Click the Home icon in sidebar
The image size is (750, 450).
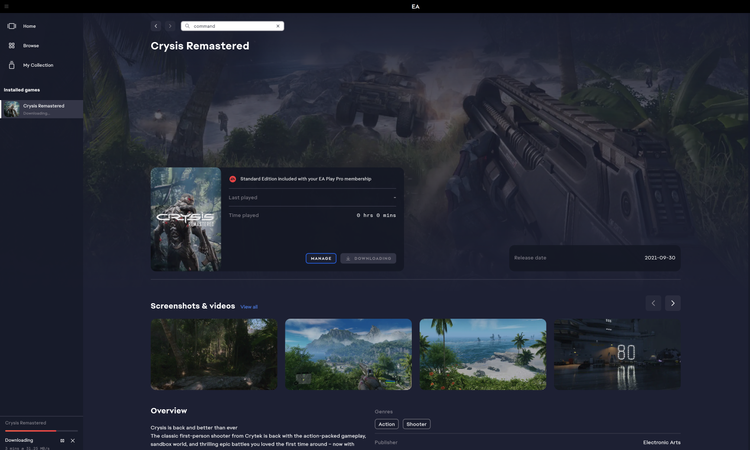click(x=12, y=26)
